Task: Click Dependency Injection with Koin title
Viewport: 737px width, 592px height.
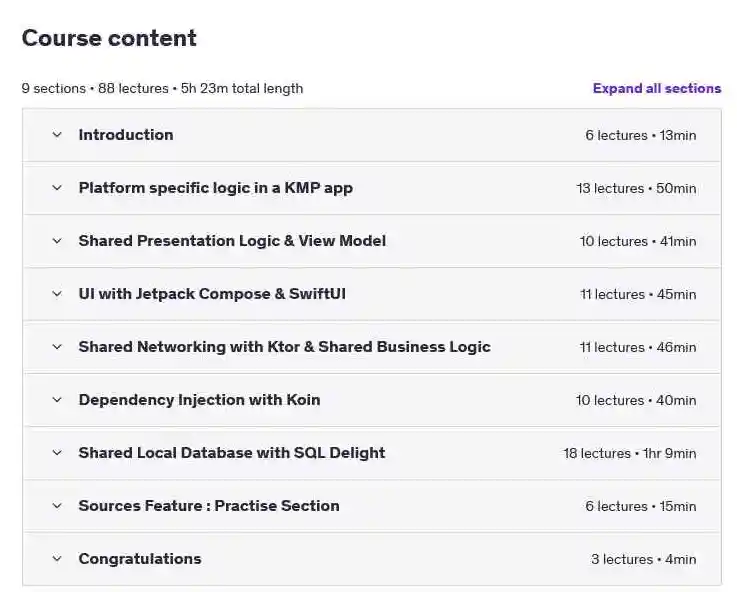Action: tap(199, 400)
